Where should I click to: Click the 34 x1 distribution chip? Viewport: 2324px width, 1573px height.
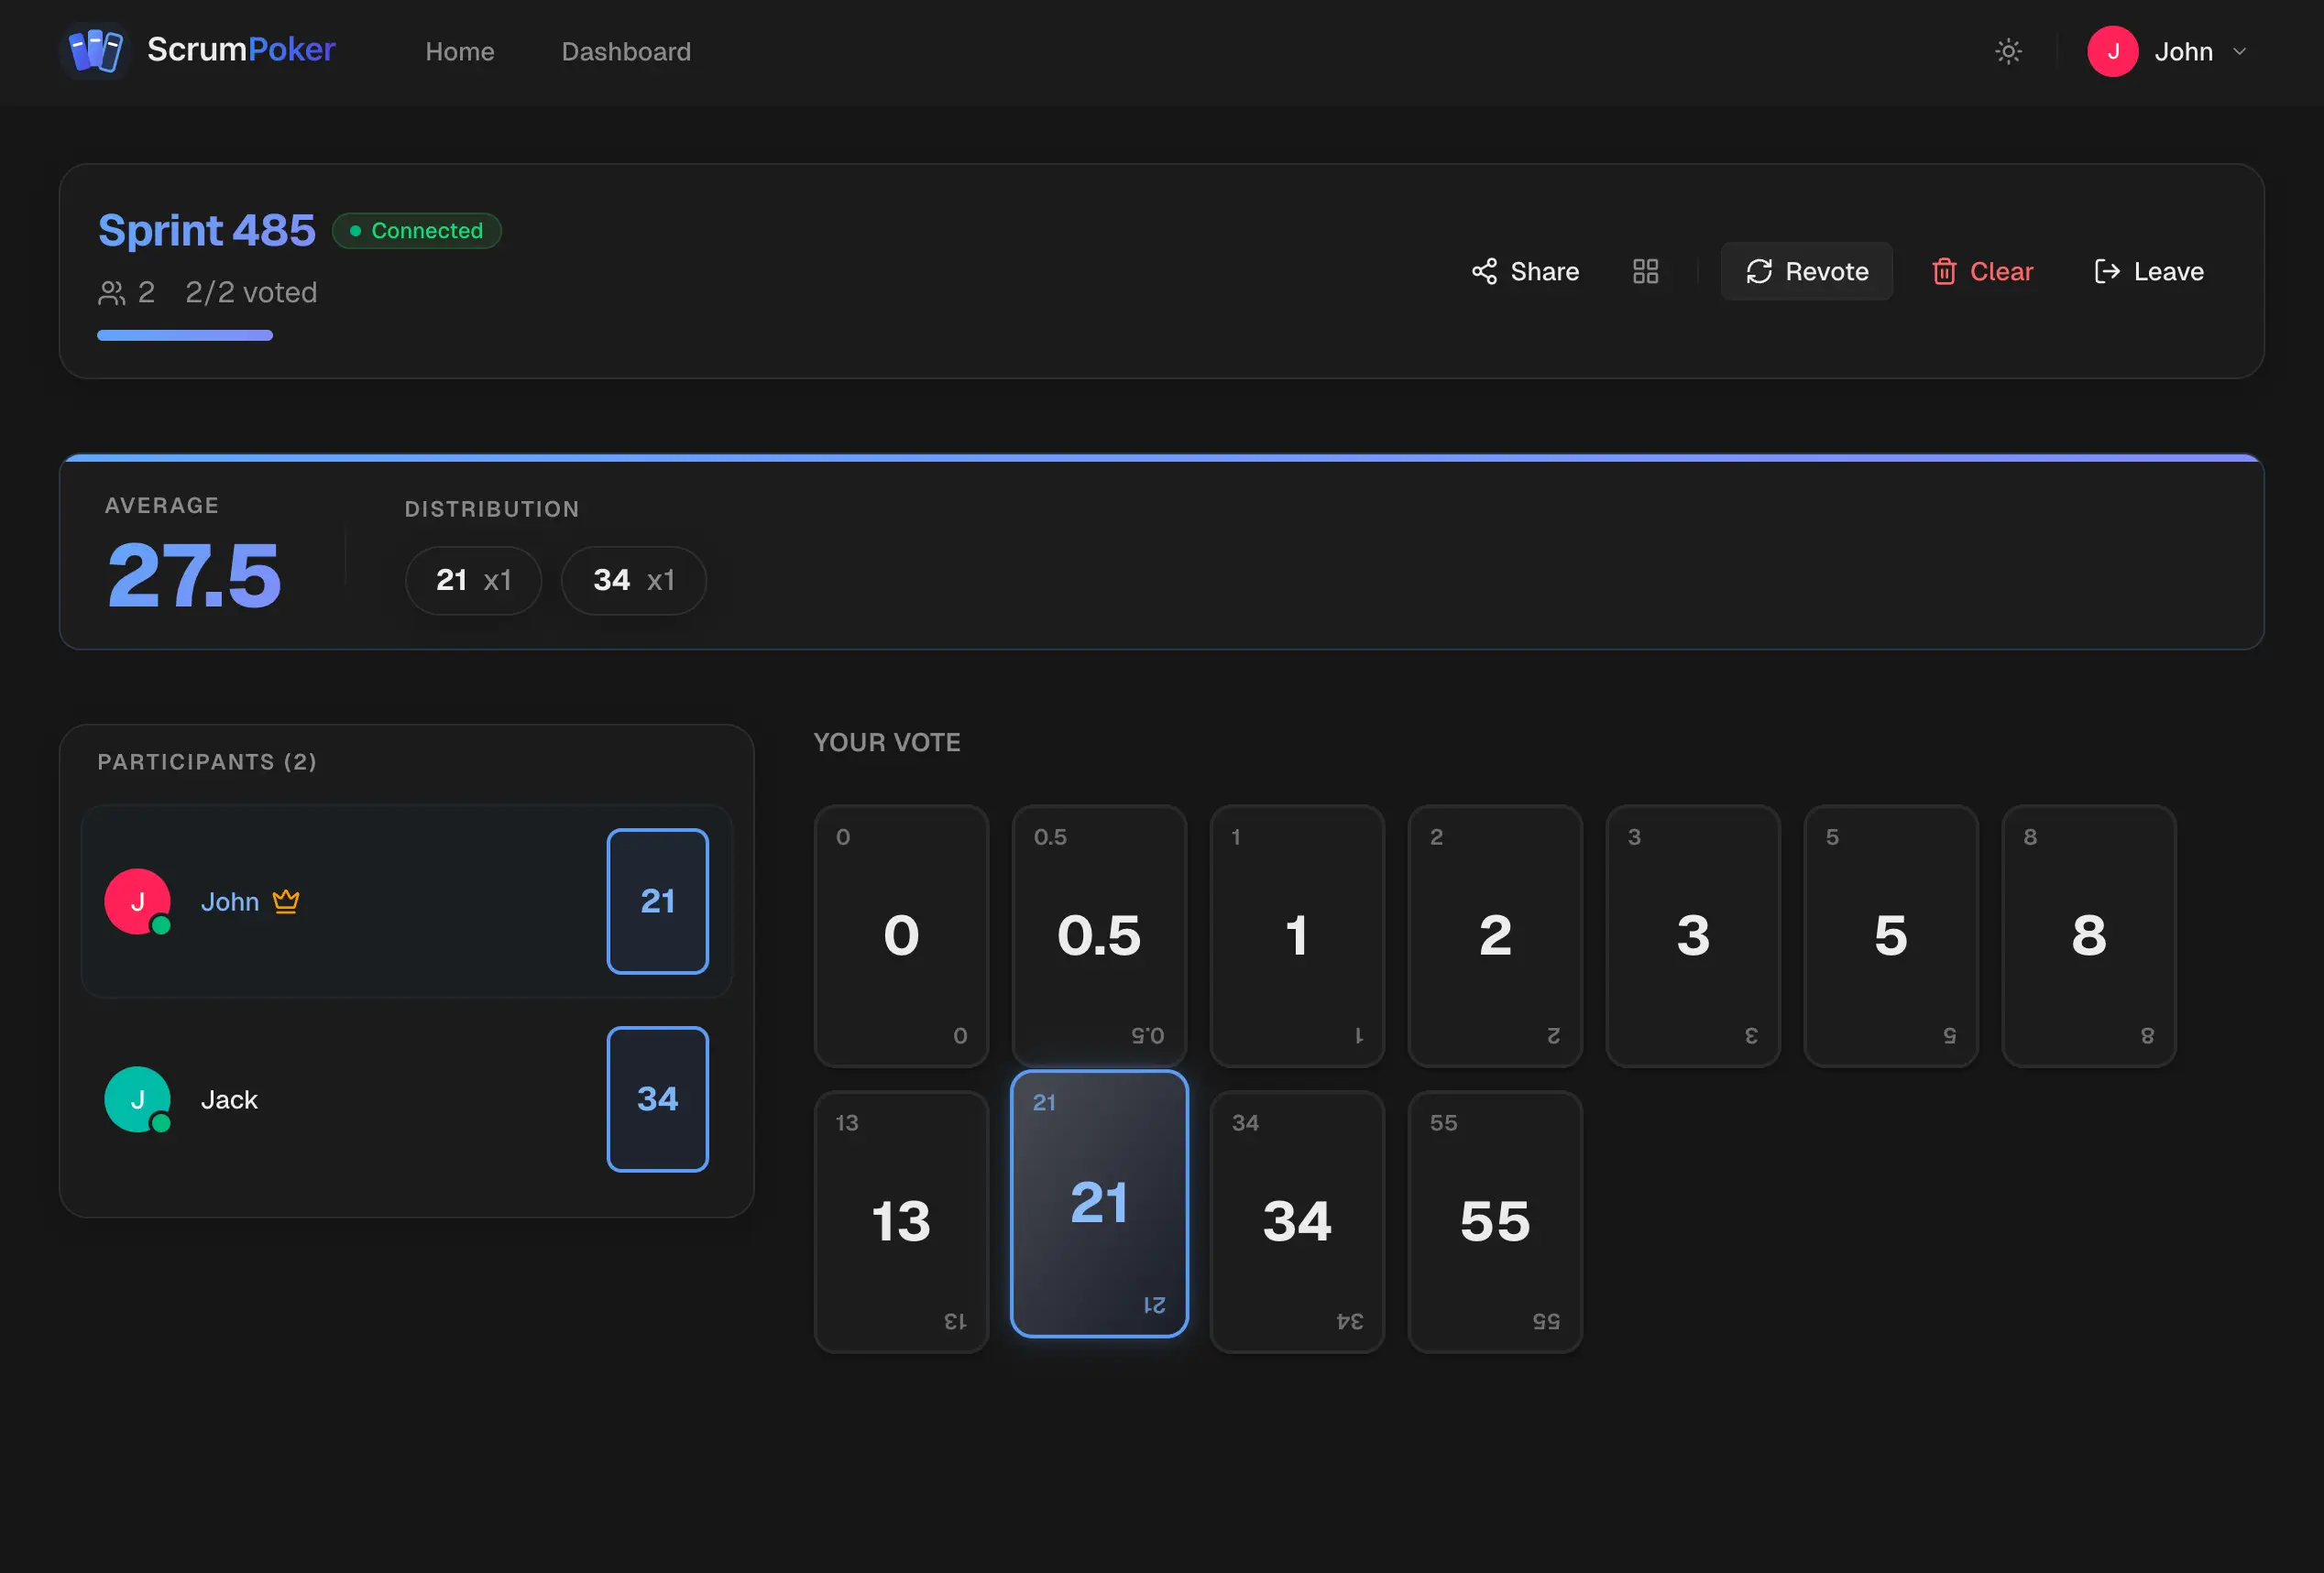click(633, 580)
